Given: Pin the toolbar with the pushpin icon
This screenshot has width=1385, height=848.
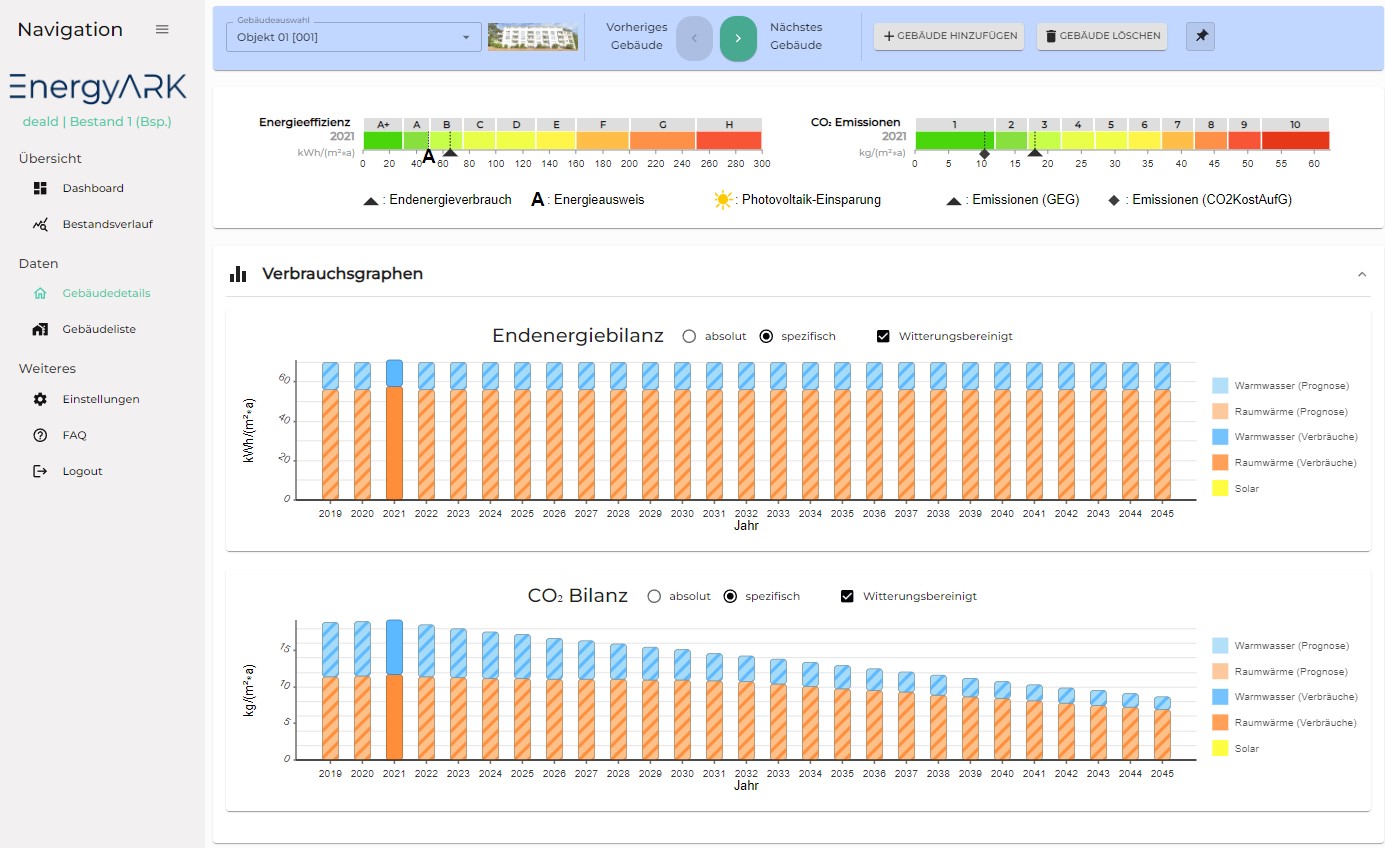Looking at the screenshot, I should tap(1200, 36).
